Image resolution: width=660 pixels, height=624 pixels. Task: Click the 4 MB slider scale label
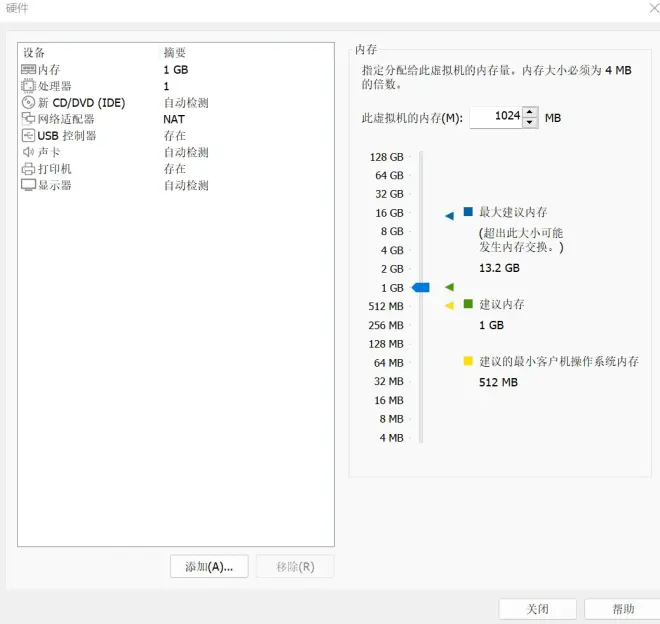point(391,438)
